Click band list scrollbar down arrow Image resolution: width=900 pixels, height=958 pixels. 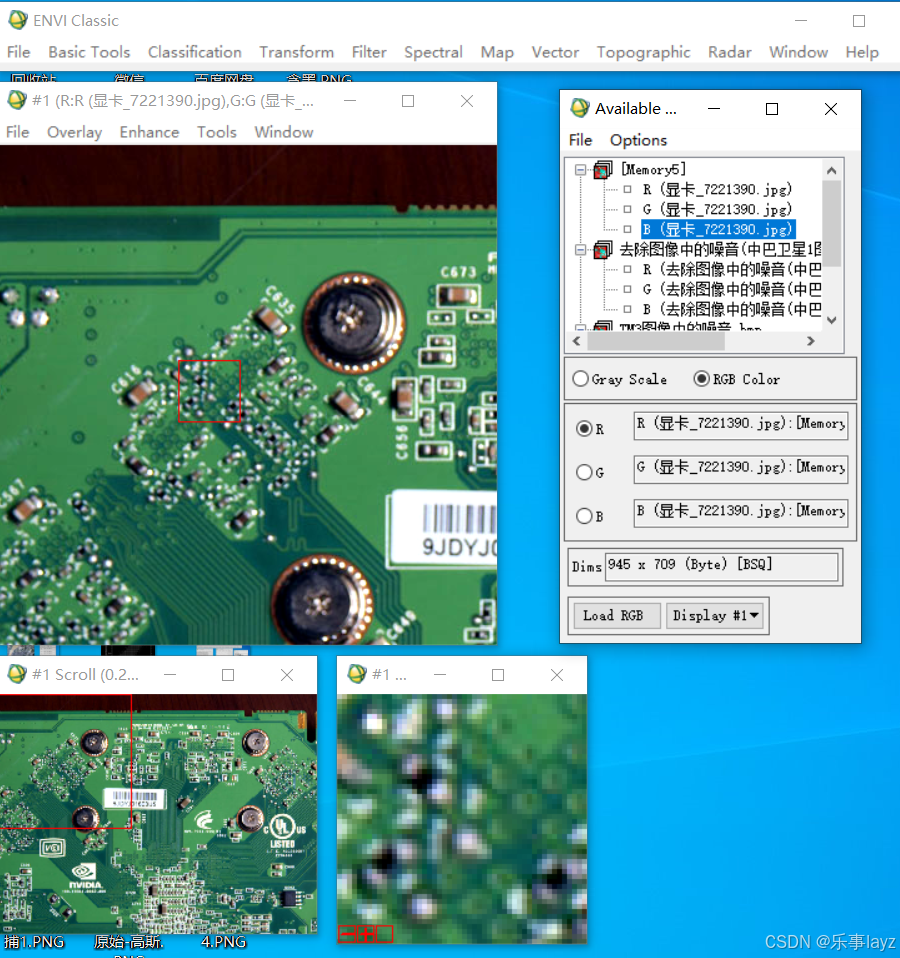(x=832, y=320)
